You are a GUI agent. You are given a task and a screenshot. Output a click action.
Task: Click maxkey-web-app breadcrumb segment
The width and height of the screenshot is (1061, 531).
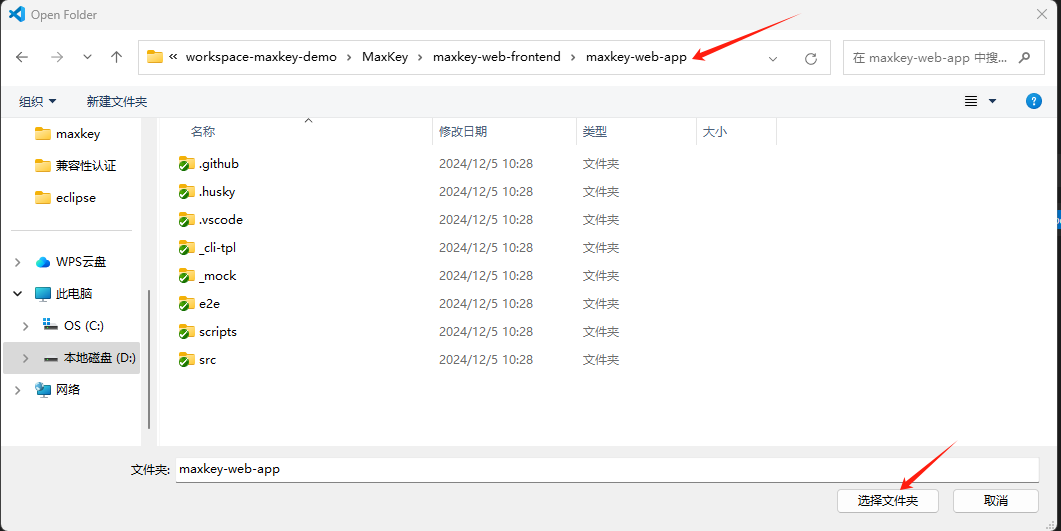point(636,57)
